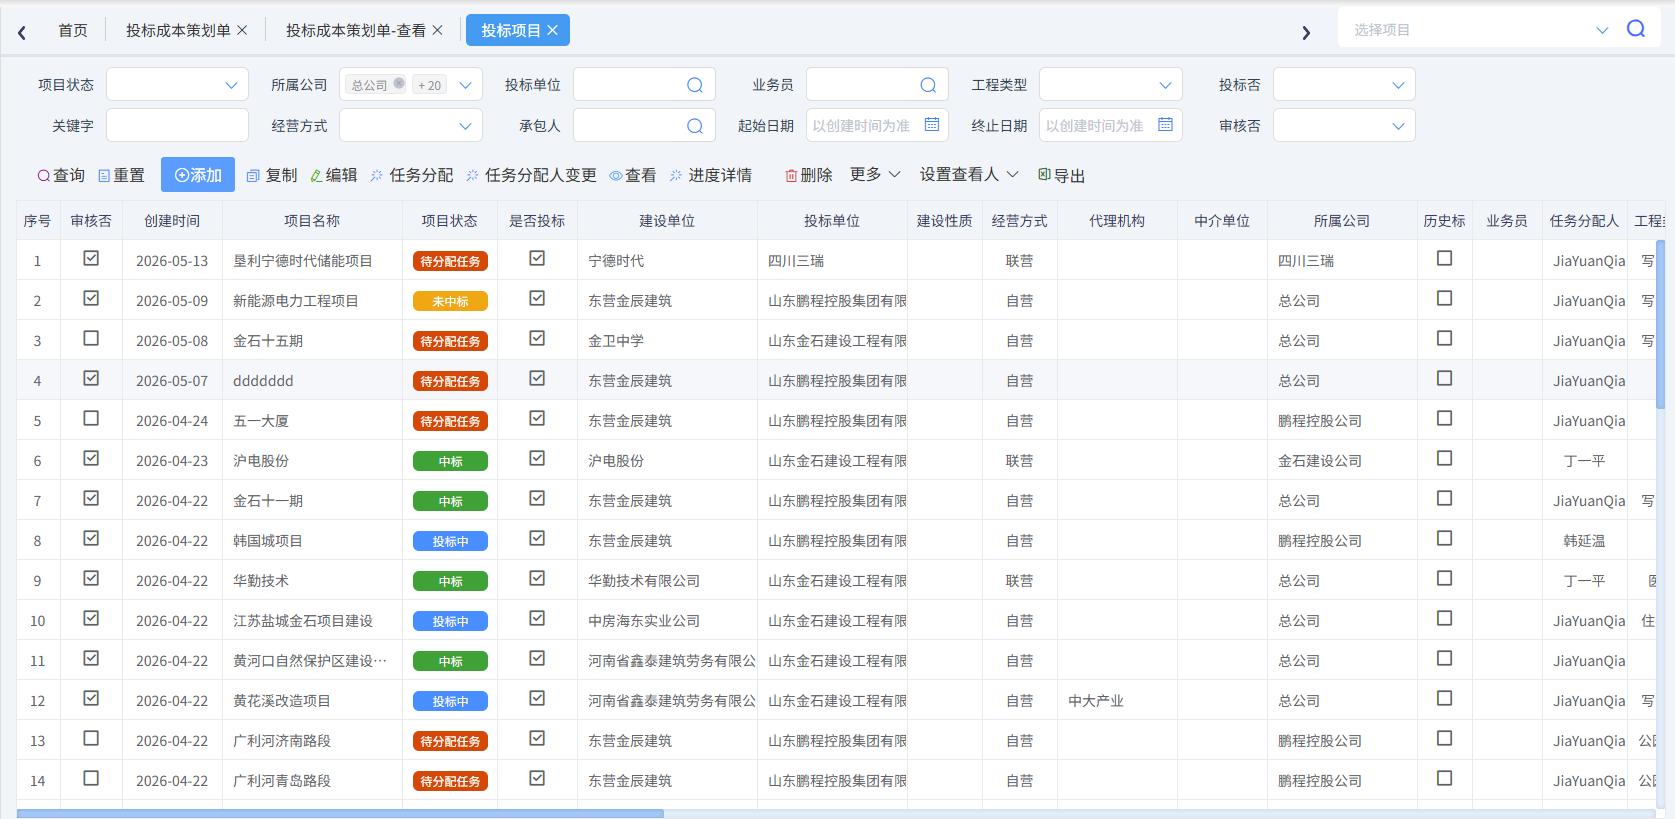Switch to the 首页 tab

73,31
